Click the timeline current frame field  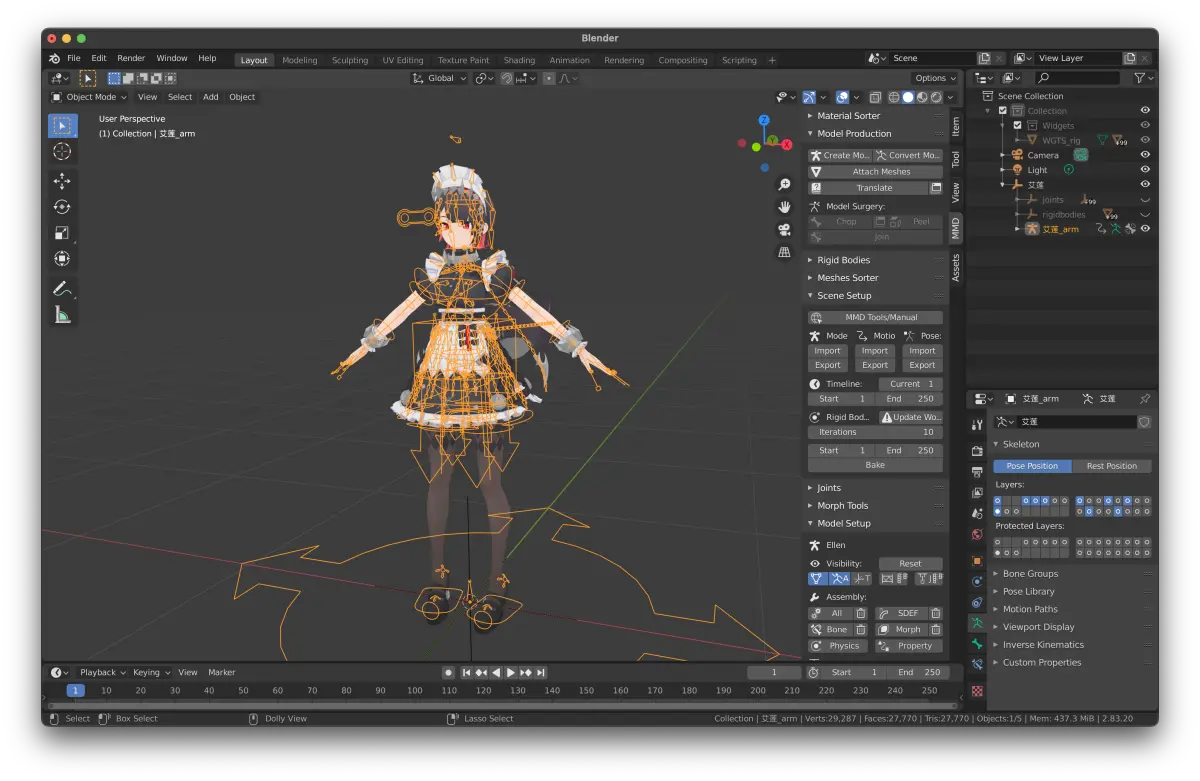tap(773, 673)
